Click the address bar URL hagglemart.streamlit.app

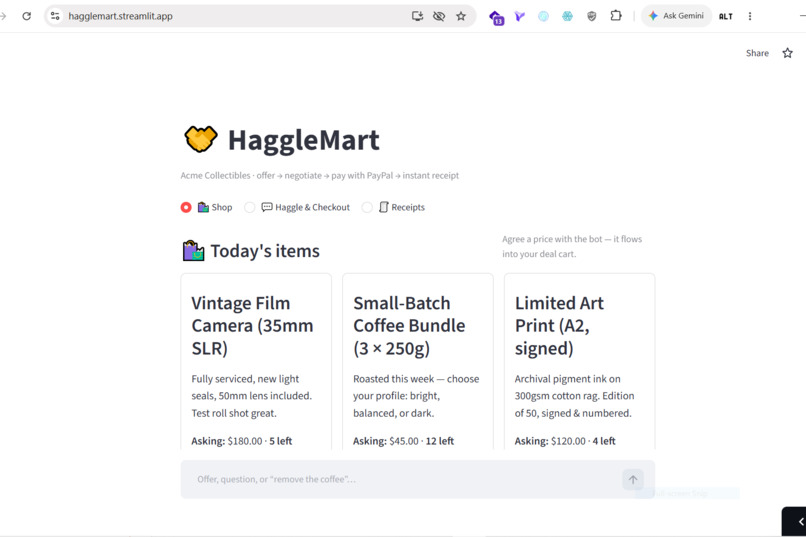pos(120,16)
